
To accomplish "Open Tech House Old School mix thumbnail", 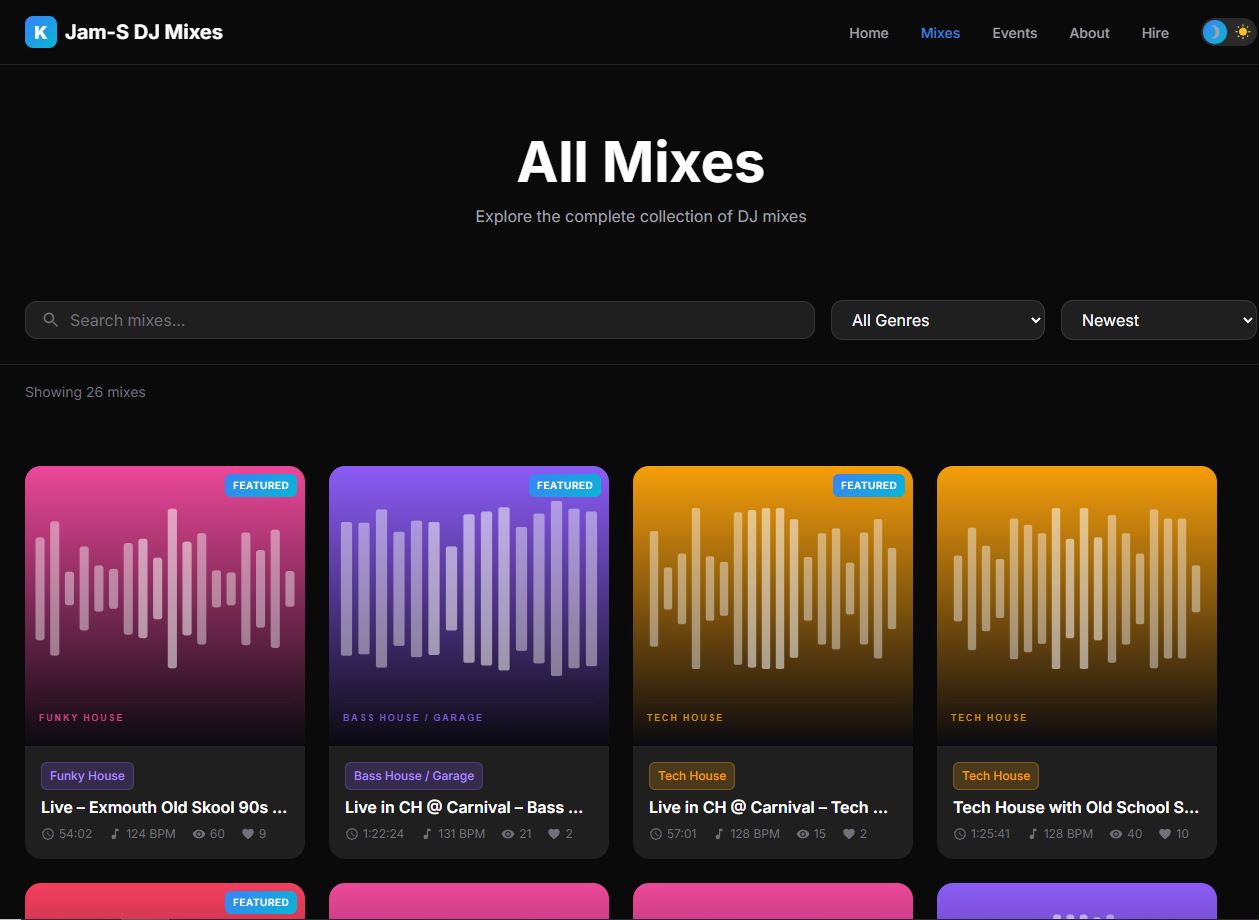I will tap(1077, 606).
